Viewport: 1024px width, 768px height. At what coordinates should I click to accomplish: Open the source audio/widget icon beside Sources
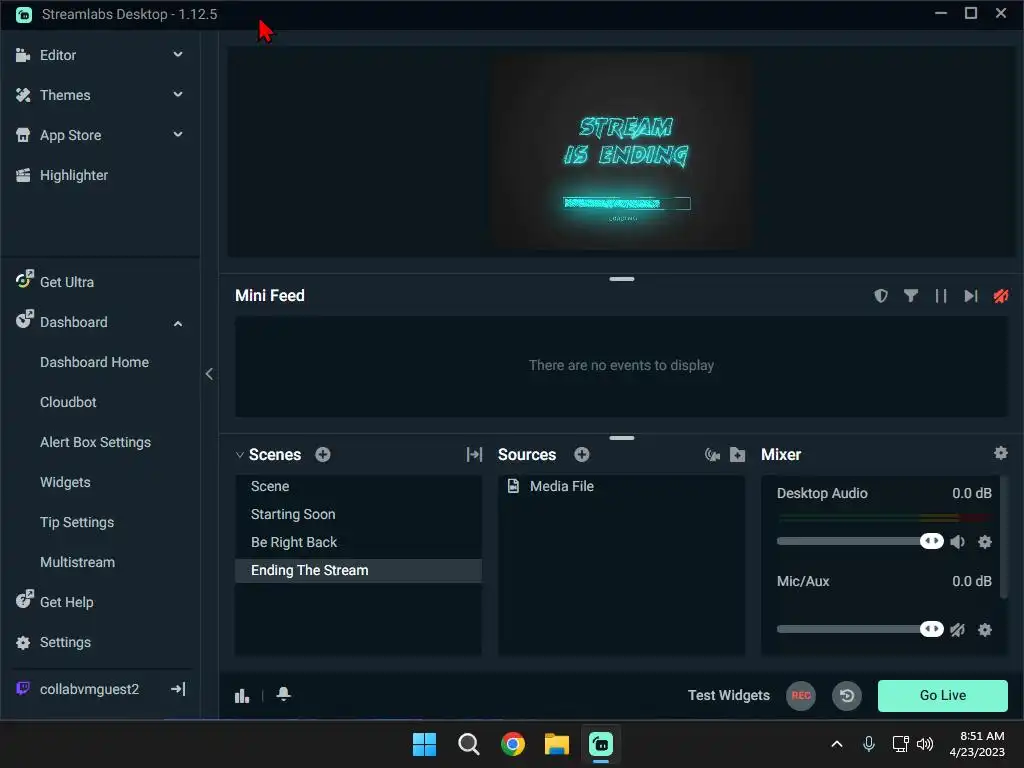pos(712,455)
